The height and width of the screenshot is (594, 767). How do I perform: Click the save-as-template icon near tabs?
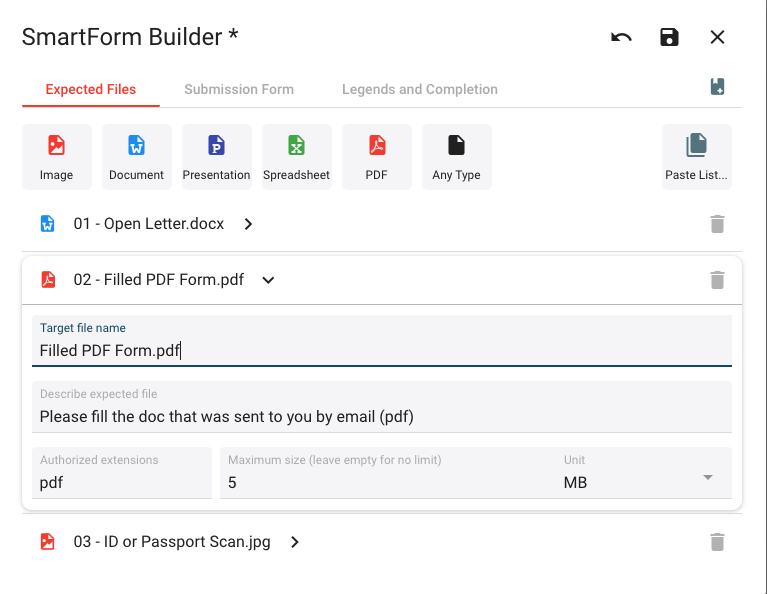(x=717, y=87)
